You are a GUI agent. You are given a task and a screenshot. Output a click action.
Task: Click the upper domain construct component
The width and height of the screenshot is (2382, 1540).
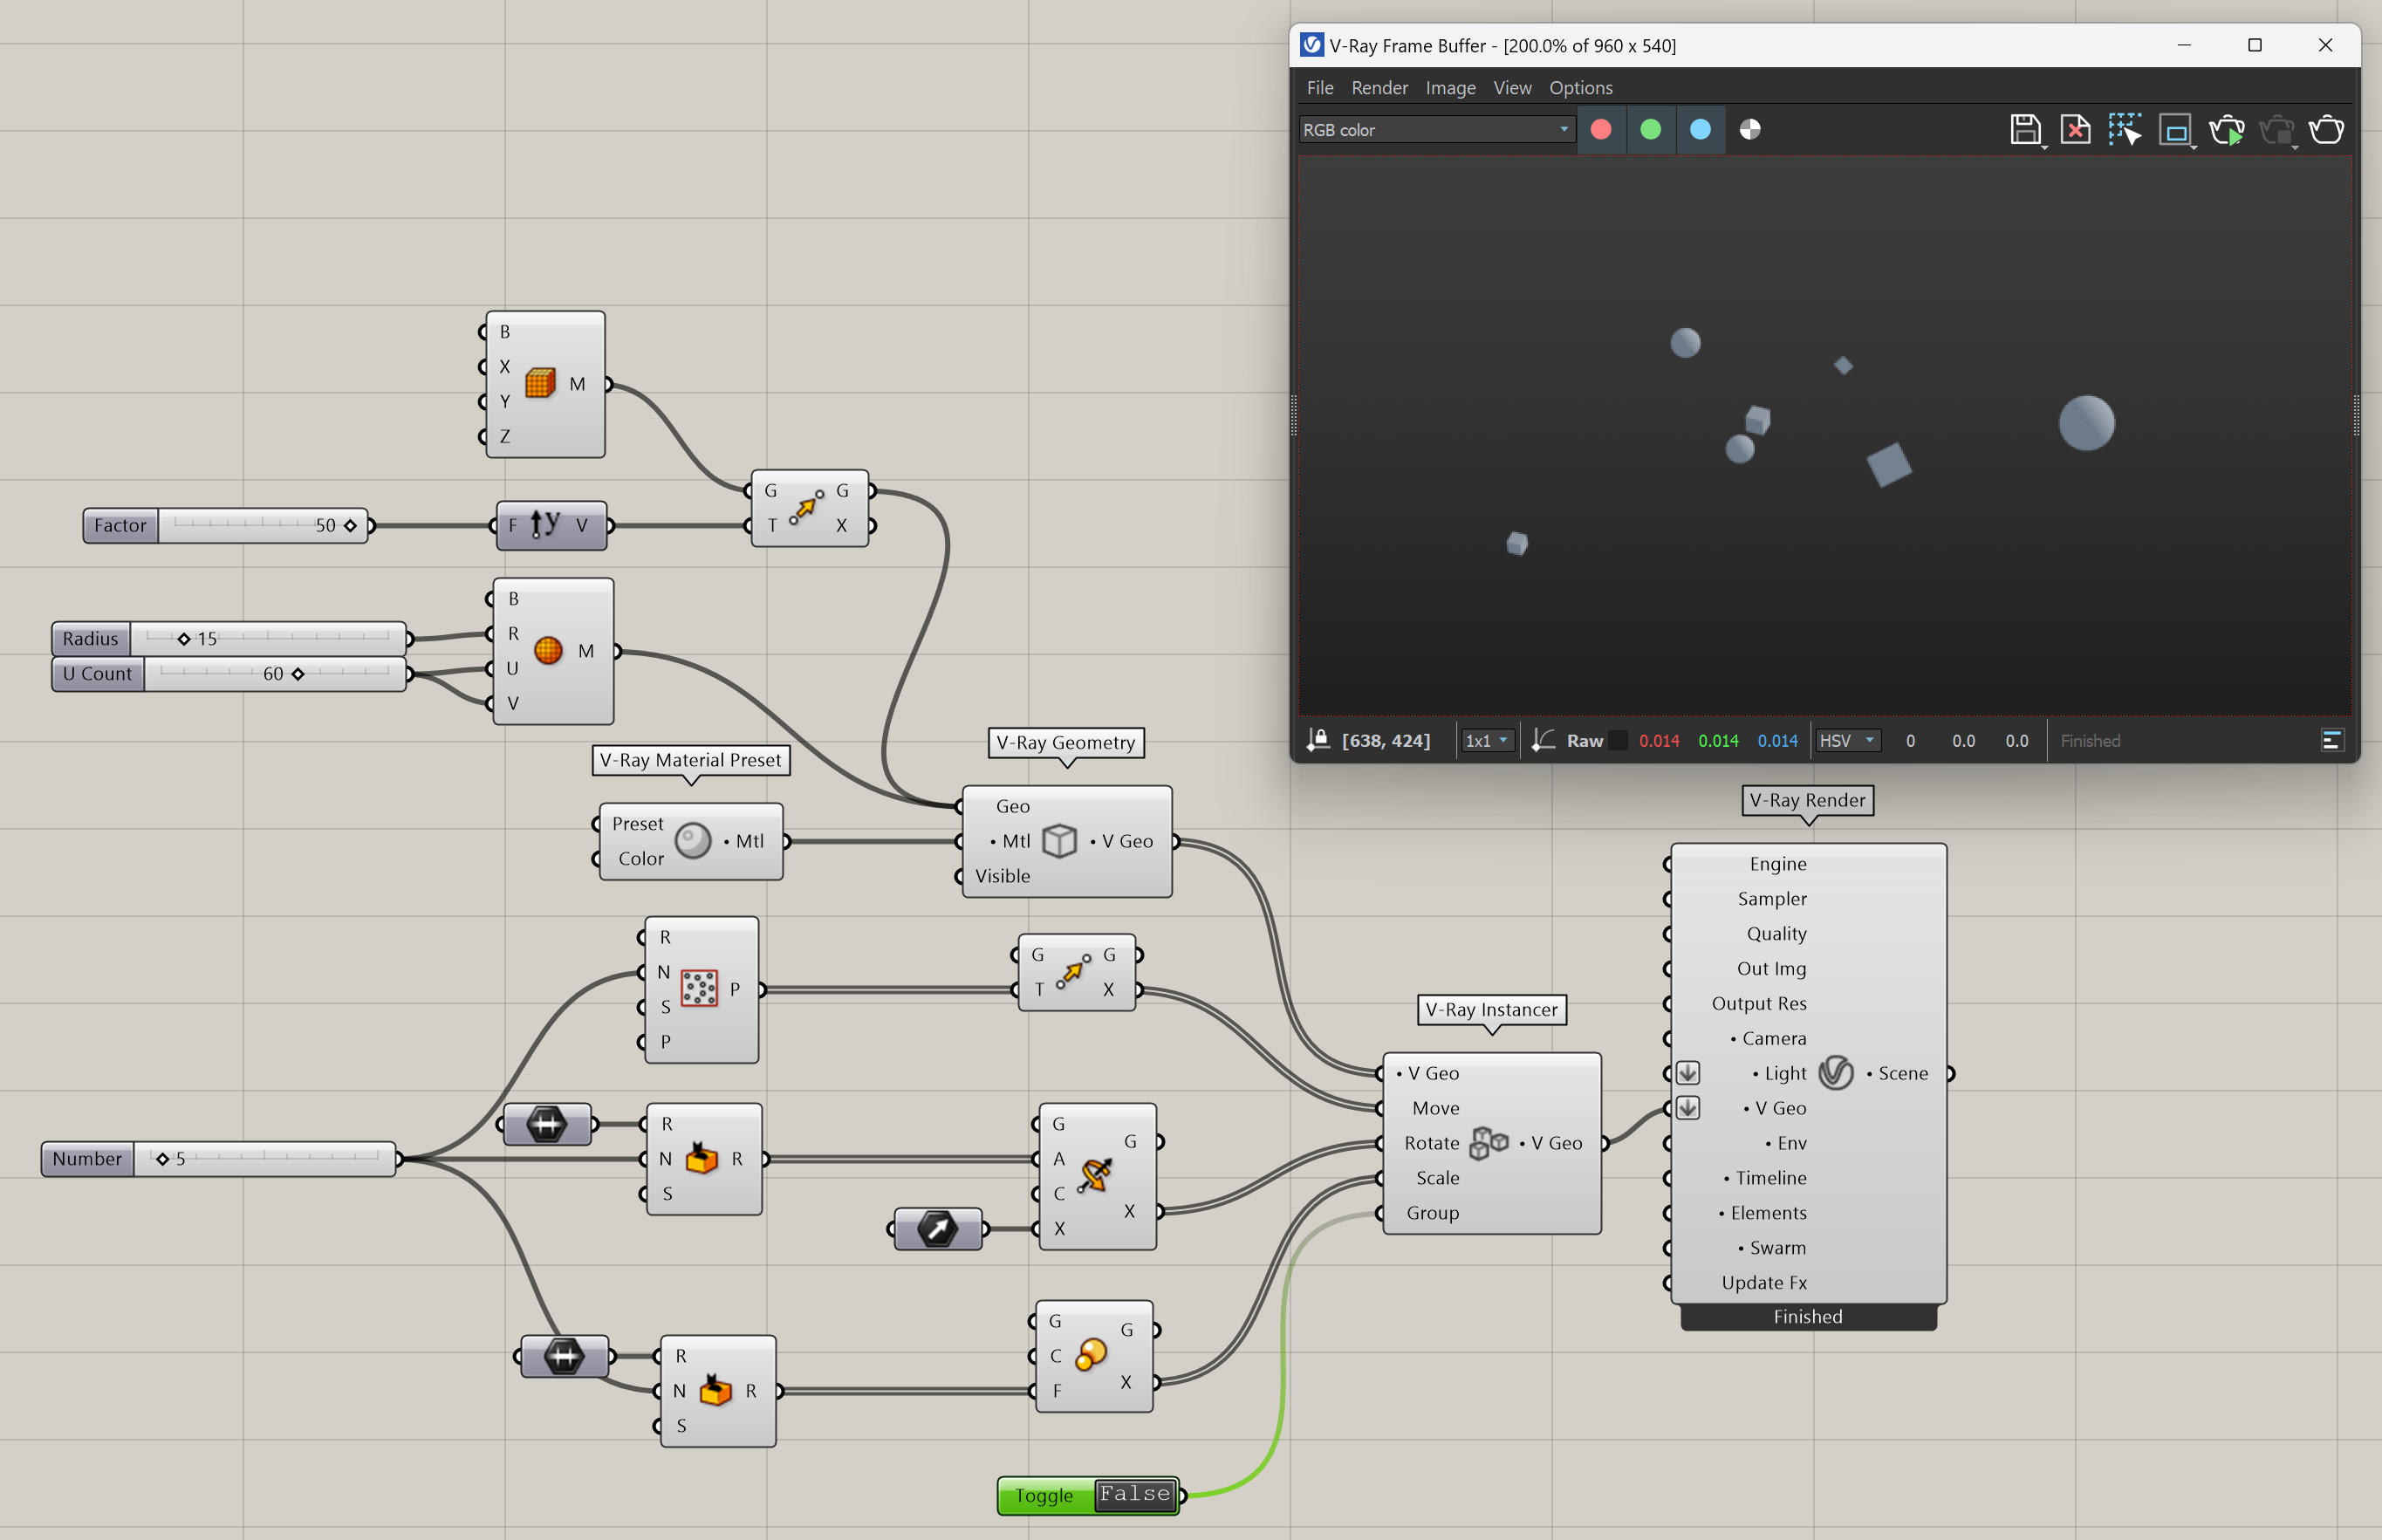547,1124
